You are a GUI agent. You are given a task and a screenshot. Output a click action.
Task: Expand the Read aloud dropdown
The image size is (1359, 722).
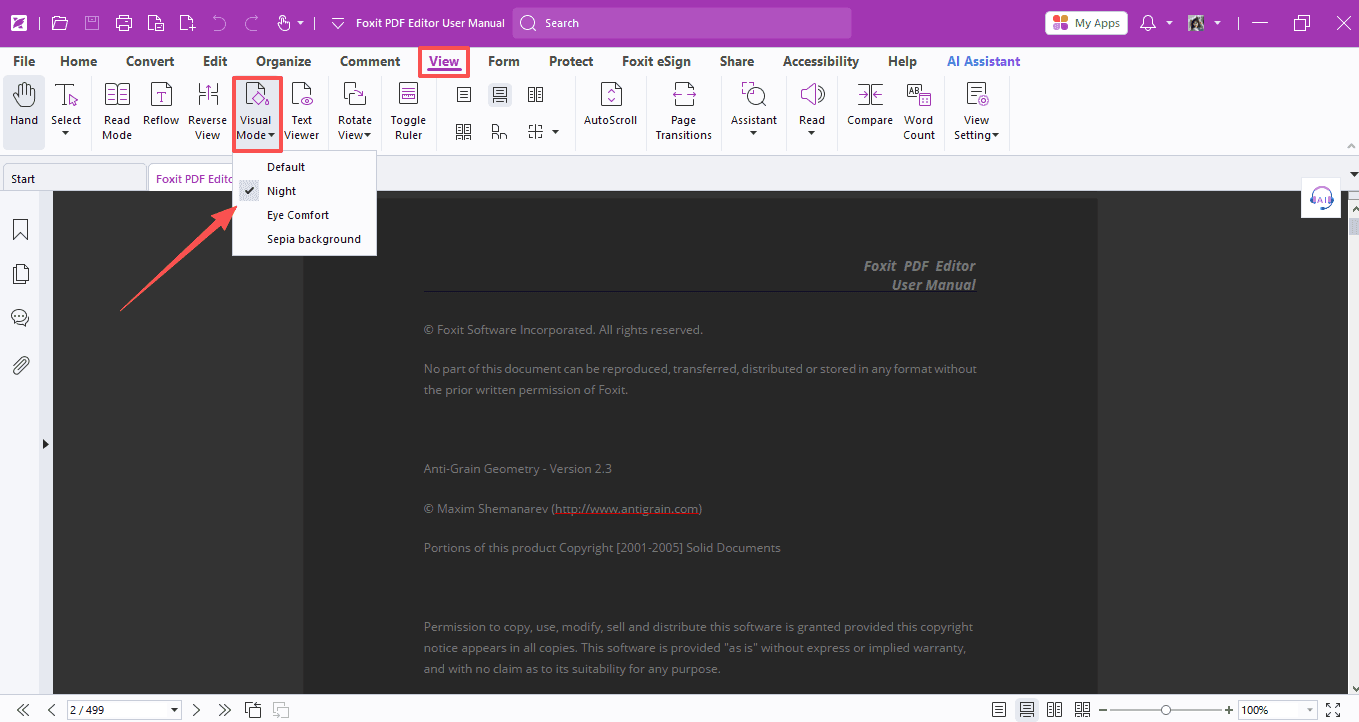812,133
